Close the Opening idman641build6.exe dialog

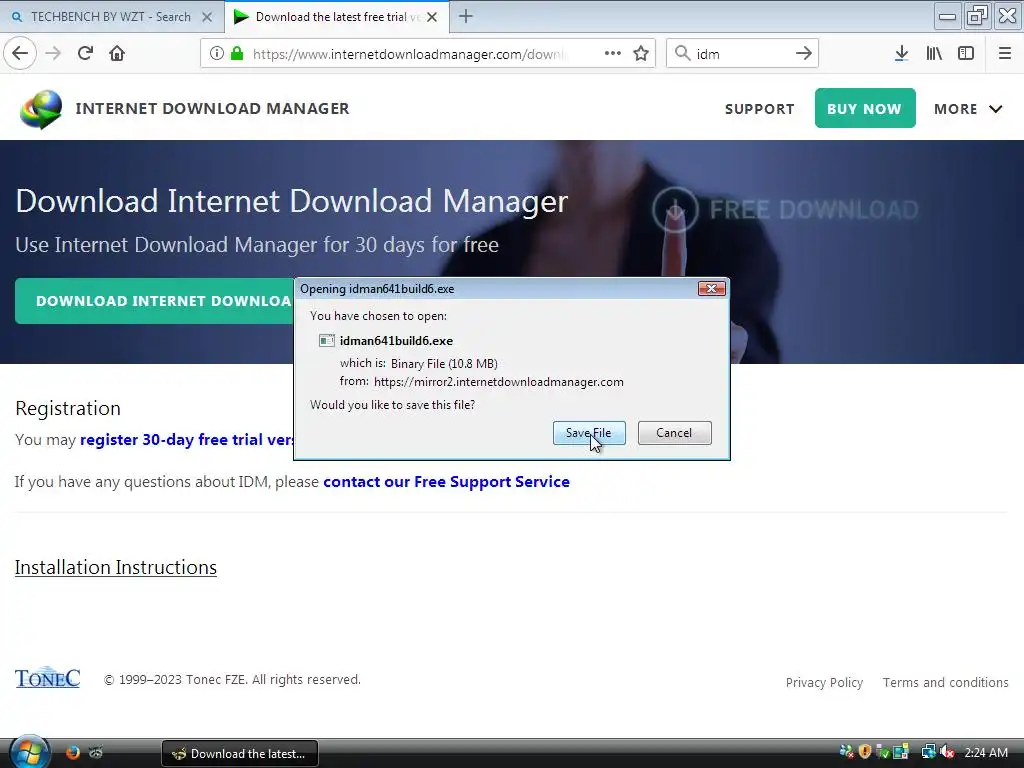(712, 289)
